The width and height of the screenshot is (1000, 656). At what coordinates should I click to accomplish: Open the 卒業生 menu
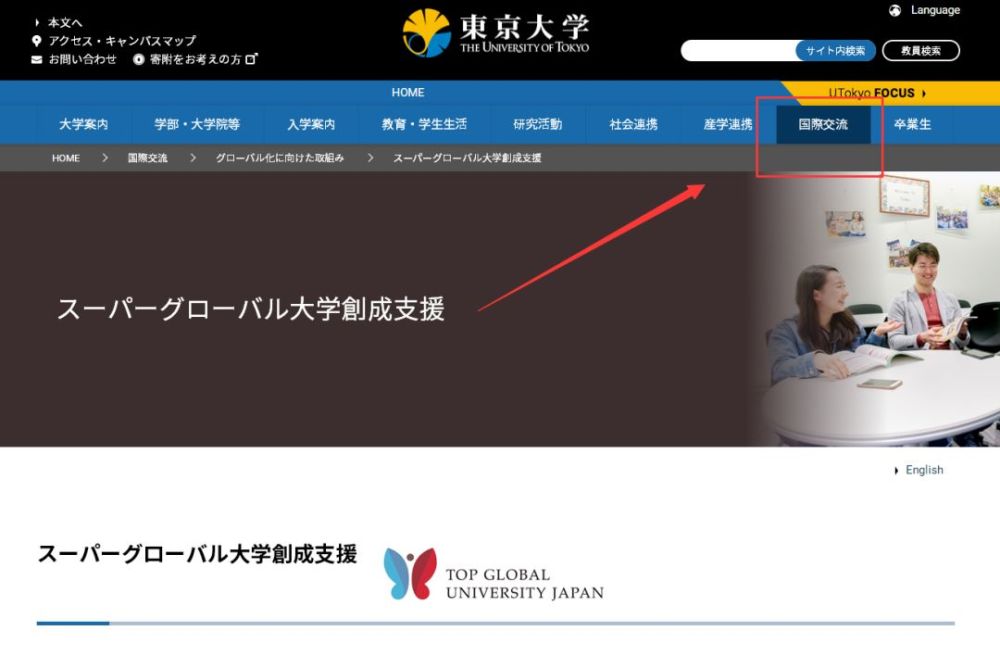(912, 124)
